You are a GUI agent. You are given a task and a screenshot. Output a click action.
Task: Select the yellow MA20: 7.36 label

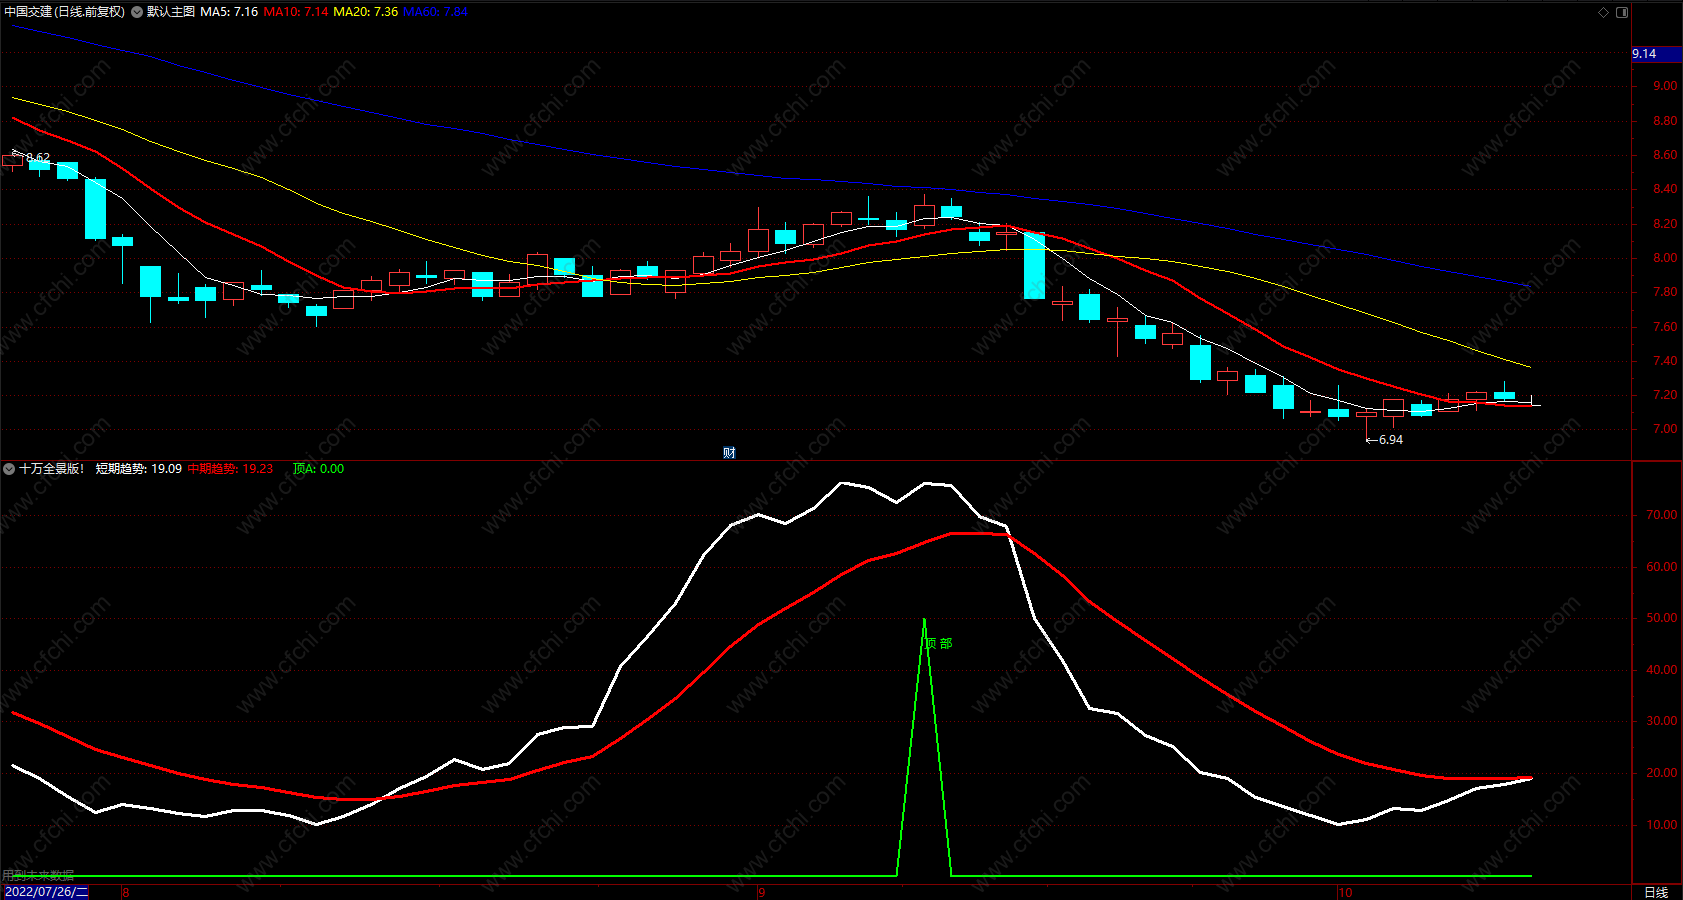click(365, 12)
